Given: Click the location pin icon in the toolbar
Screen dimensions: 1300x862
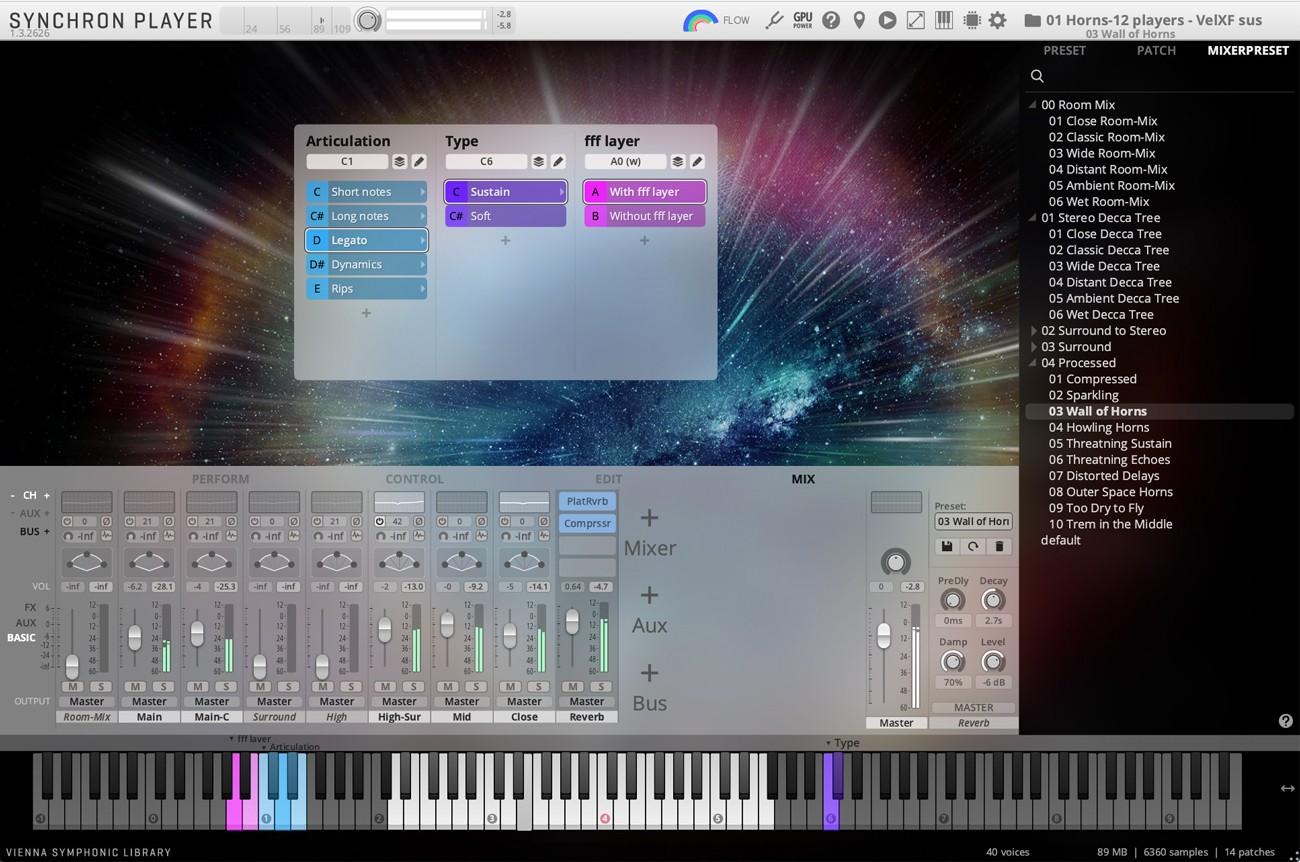Looking at the screenshot, I should [860, 19].
